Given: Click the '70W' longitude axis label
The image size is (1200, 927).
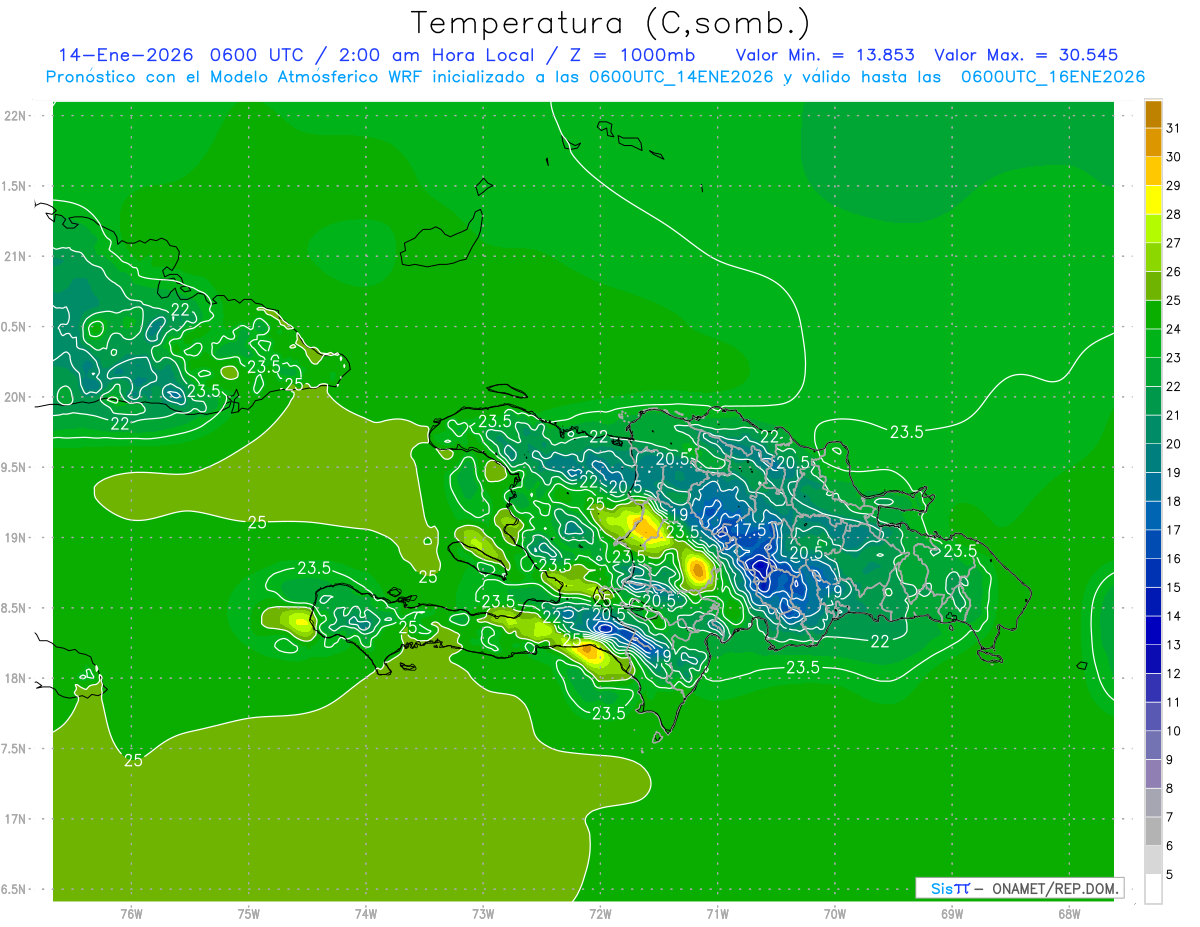Looking at the screenshot, I should (x=835, y=914).
